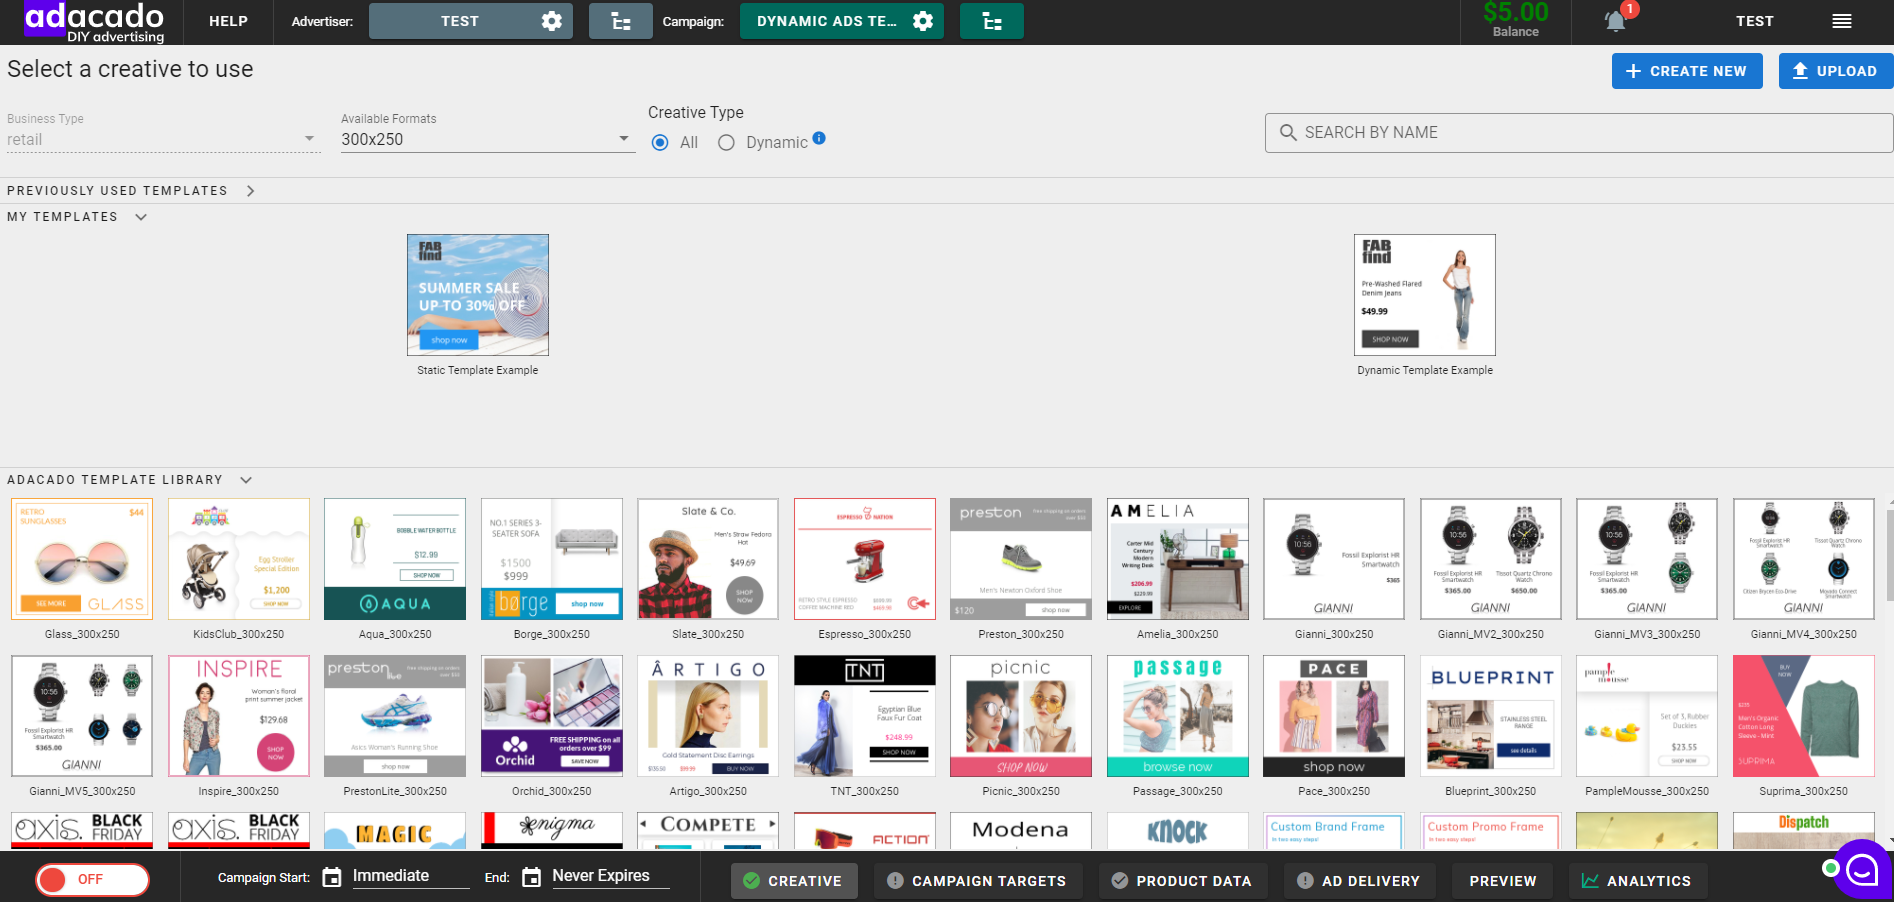Choose the KidsClub_300x250 template
Viewport: 1894px width, 902px height.
pos(239,559)
